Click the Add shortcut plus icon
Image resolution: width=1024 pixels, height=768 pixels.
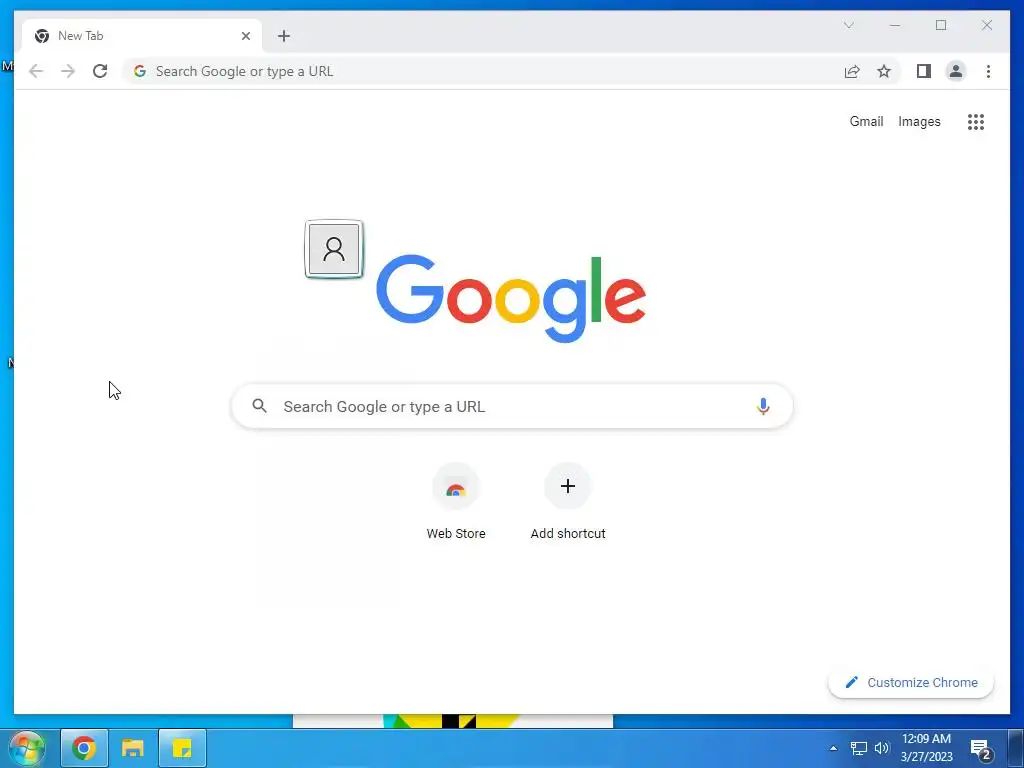(568, 486)
